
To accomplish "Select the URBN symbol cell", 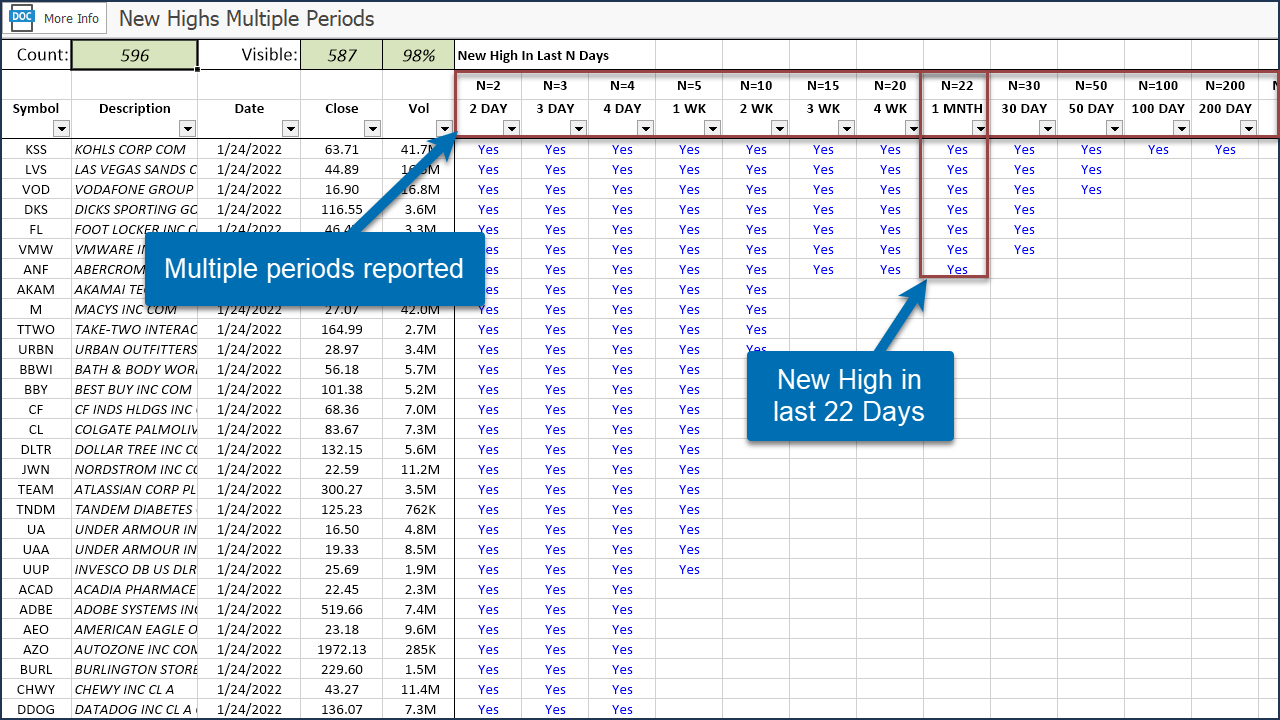I will point(36,350).
